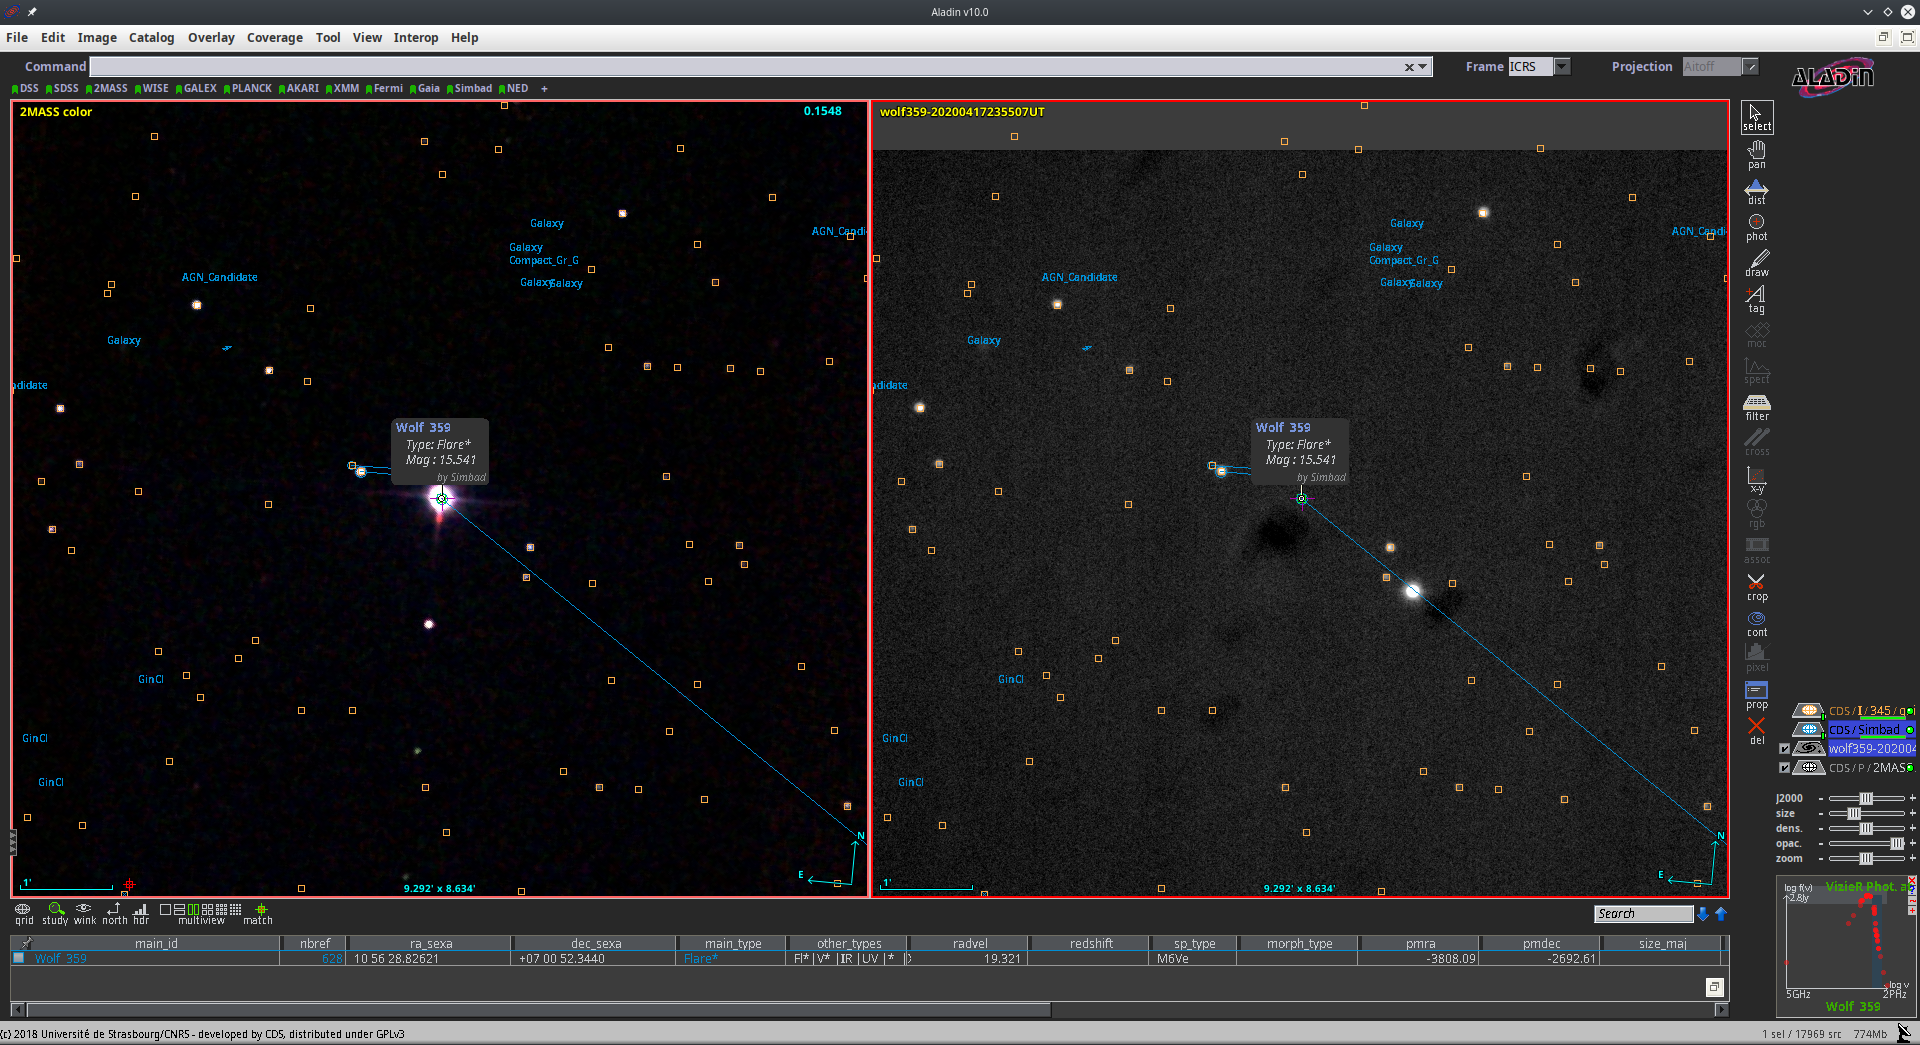Click search next down arrow
This screenshot has width=1920, height=1045.
click(x=1703, y=914)
